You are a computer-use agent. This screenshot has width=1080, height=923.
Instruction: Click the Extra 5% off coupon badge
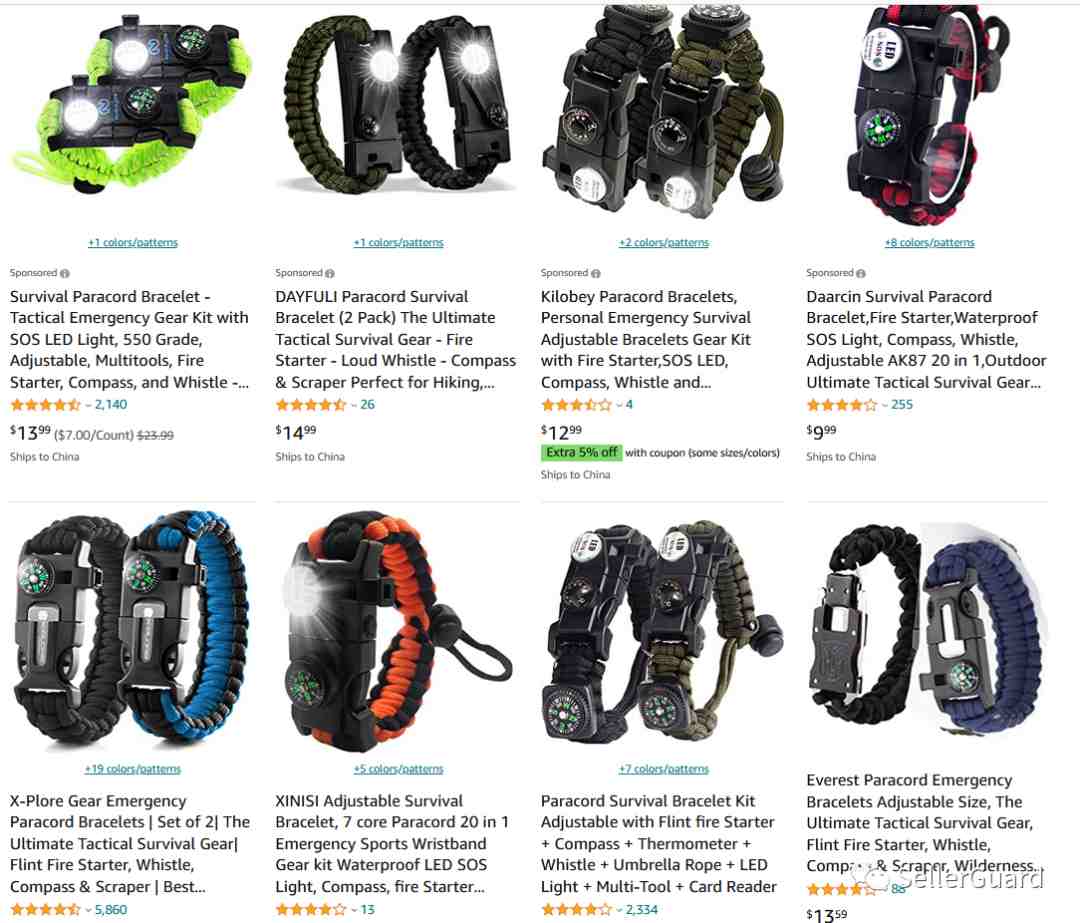(x=581, y=453)
